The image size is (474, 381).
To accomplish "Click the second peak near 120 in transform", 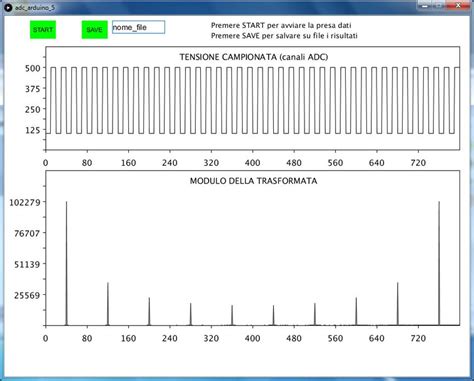I will [108, 304].
